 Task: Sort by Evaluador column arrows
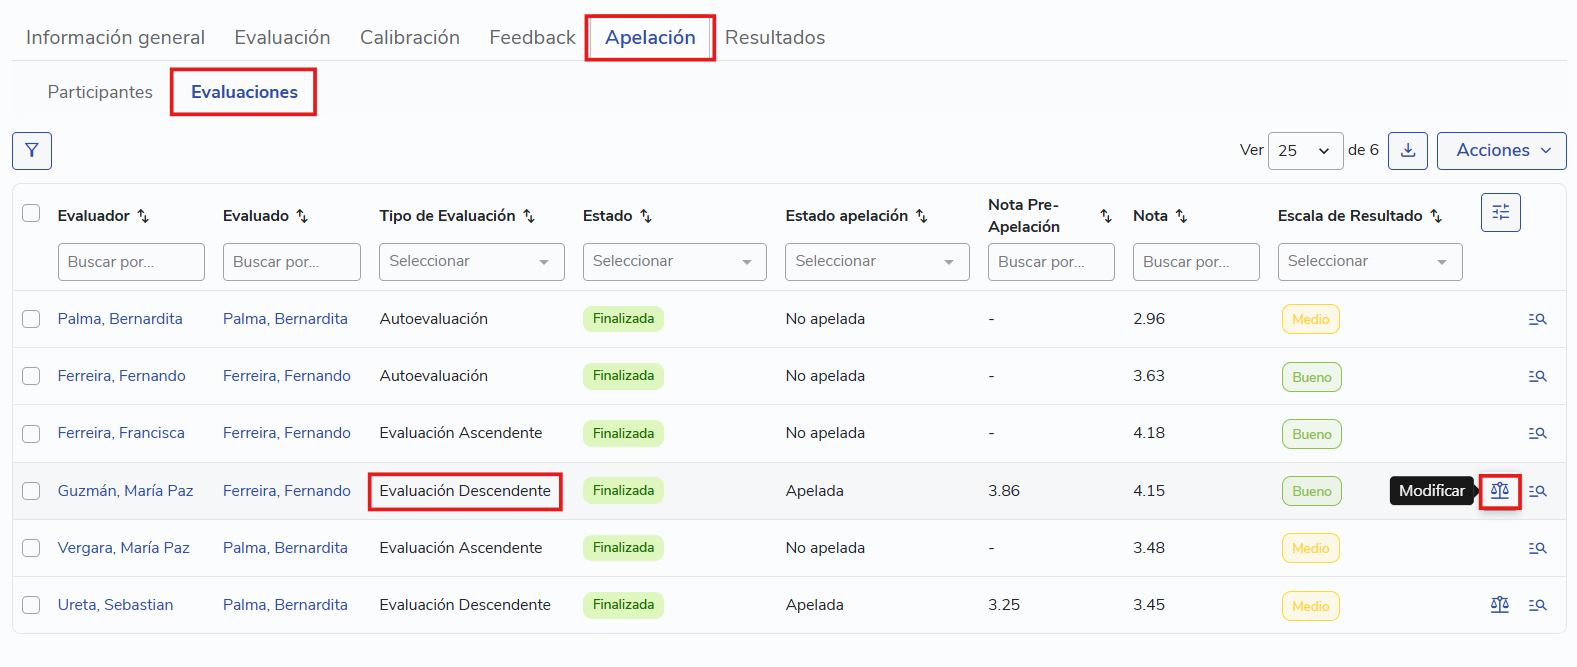click(143, 216)
